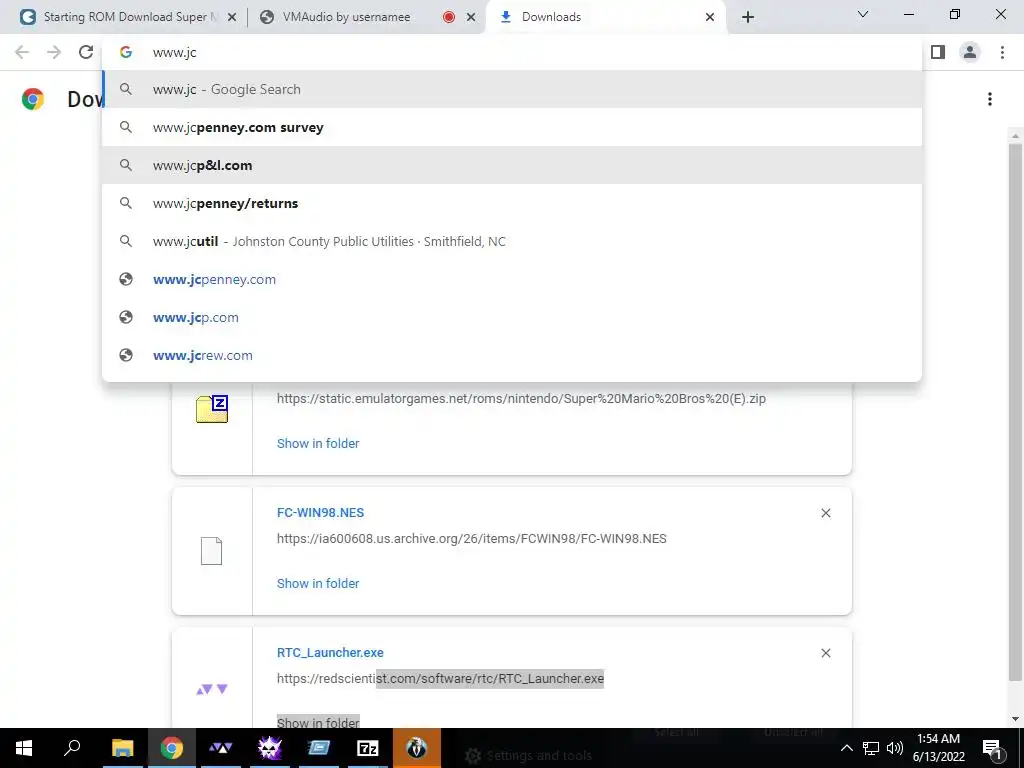Click the blank file icon for FC-WIN98.NES

(x=212, y=551)
